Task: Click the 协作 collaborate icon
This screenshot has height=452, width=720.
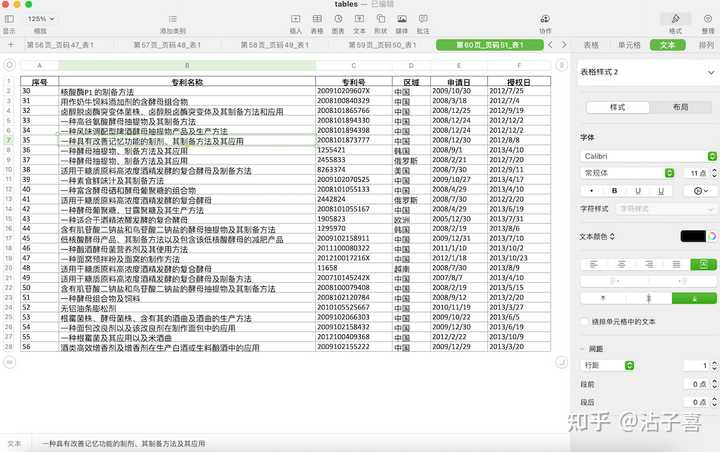Action: click(545, 19)
